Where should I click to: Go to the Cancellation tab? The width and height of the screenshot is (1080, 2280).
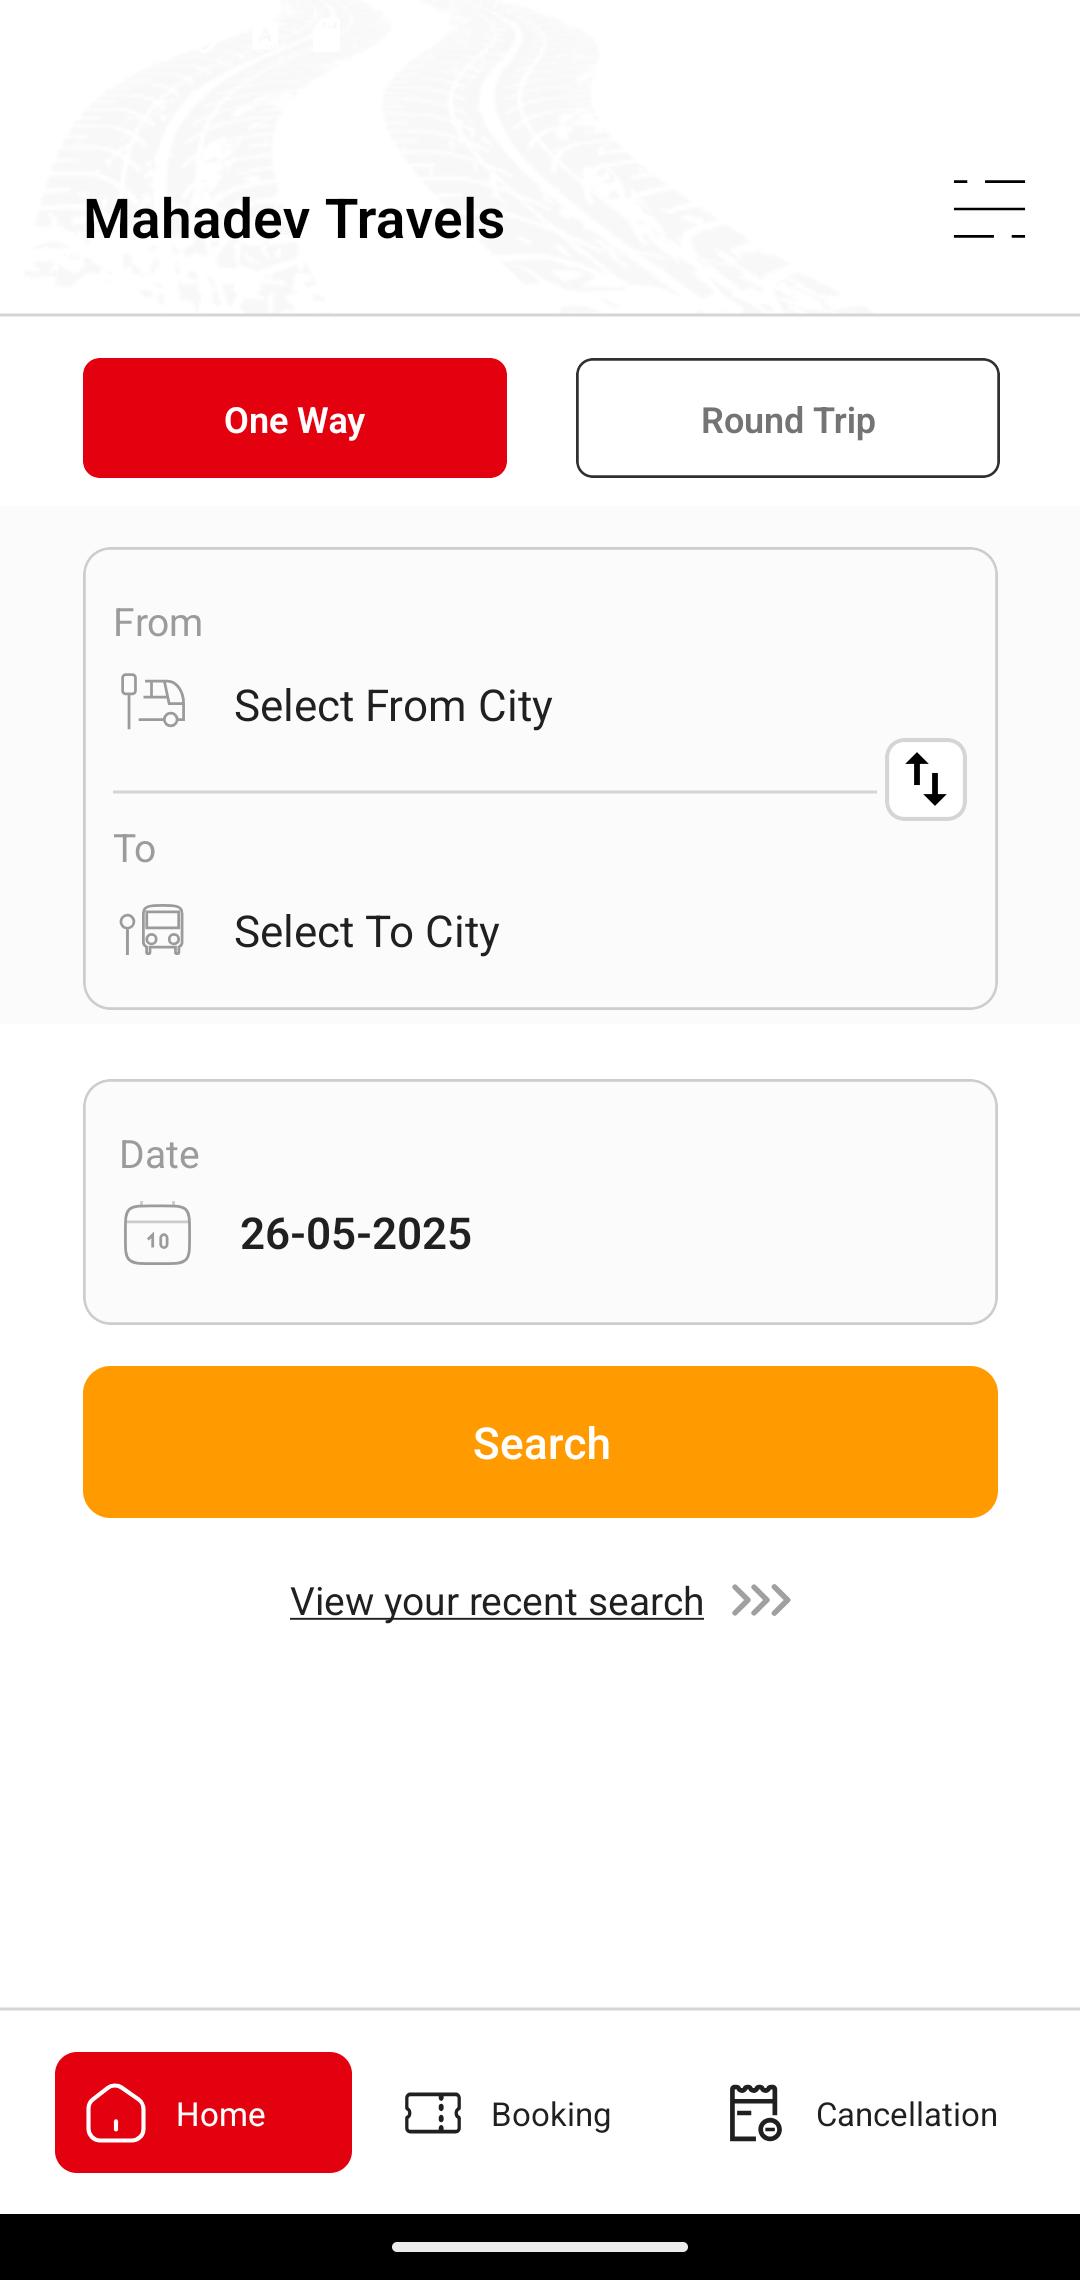pyautogui.click(x=906, y=2114)
